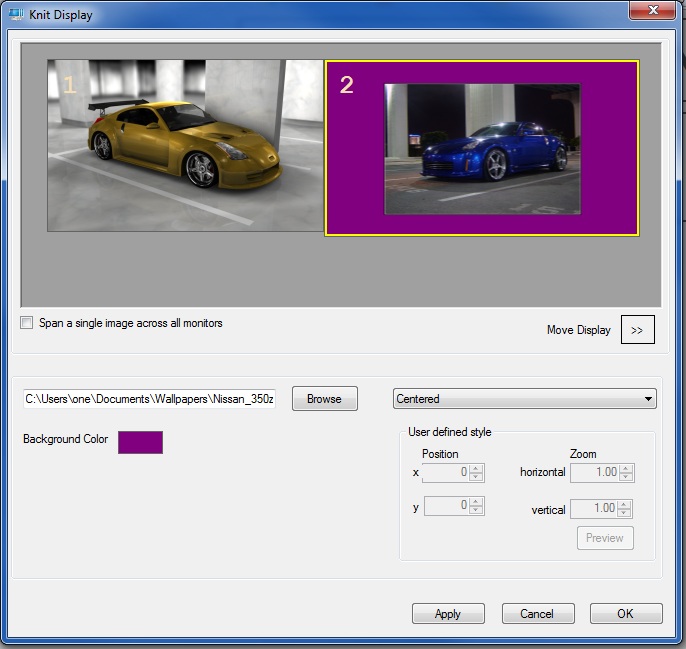
Task: Decrease vertical Zoom with down arrow
Action: click(624, 513)
